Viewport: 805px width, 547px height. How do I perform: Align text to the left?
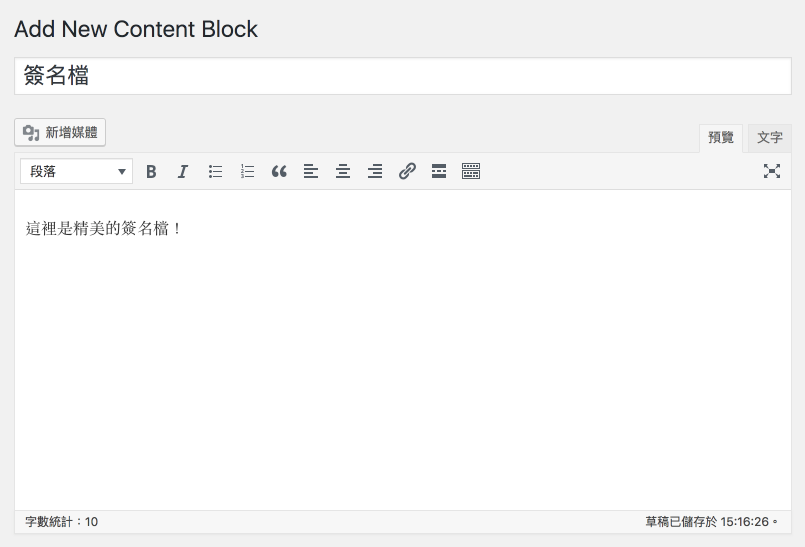point(311,171)
